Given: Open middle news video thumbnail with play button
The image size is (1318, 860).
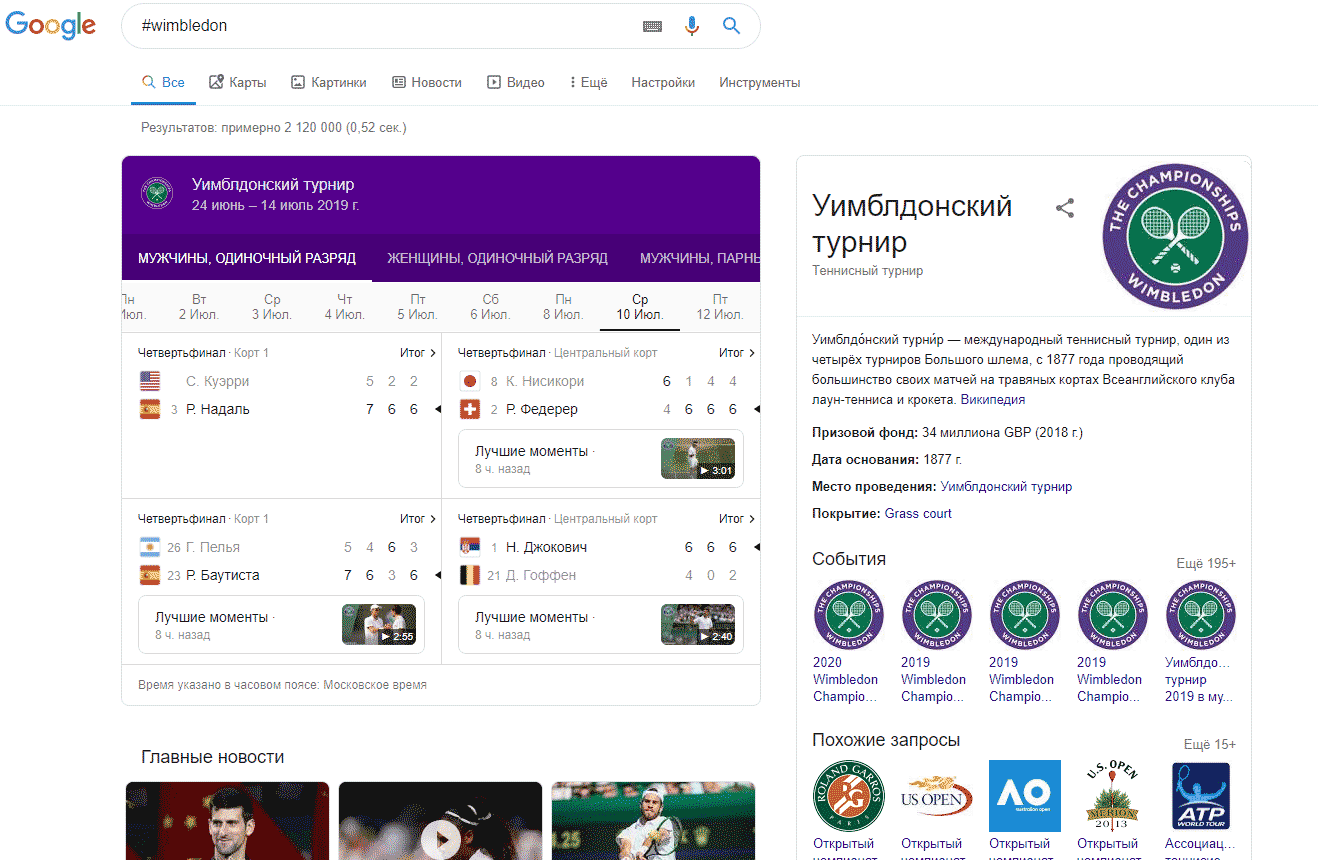Looking at the screenshot, I should coord(440,821).
